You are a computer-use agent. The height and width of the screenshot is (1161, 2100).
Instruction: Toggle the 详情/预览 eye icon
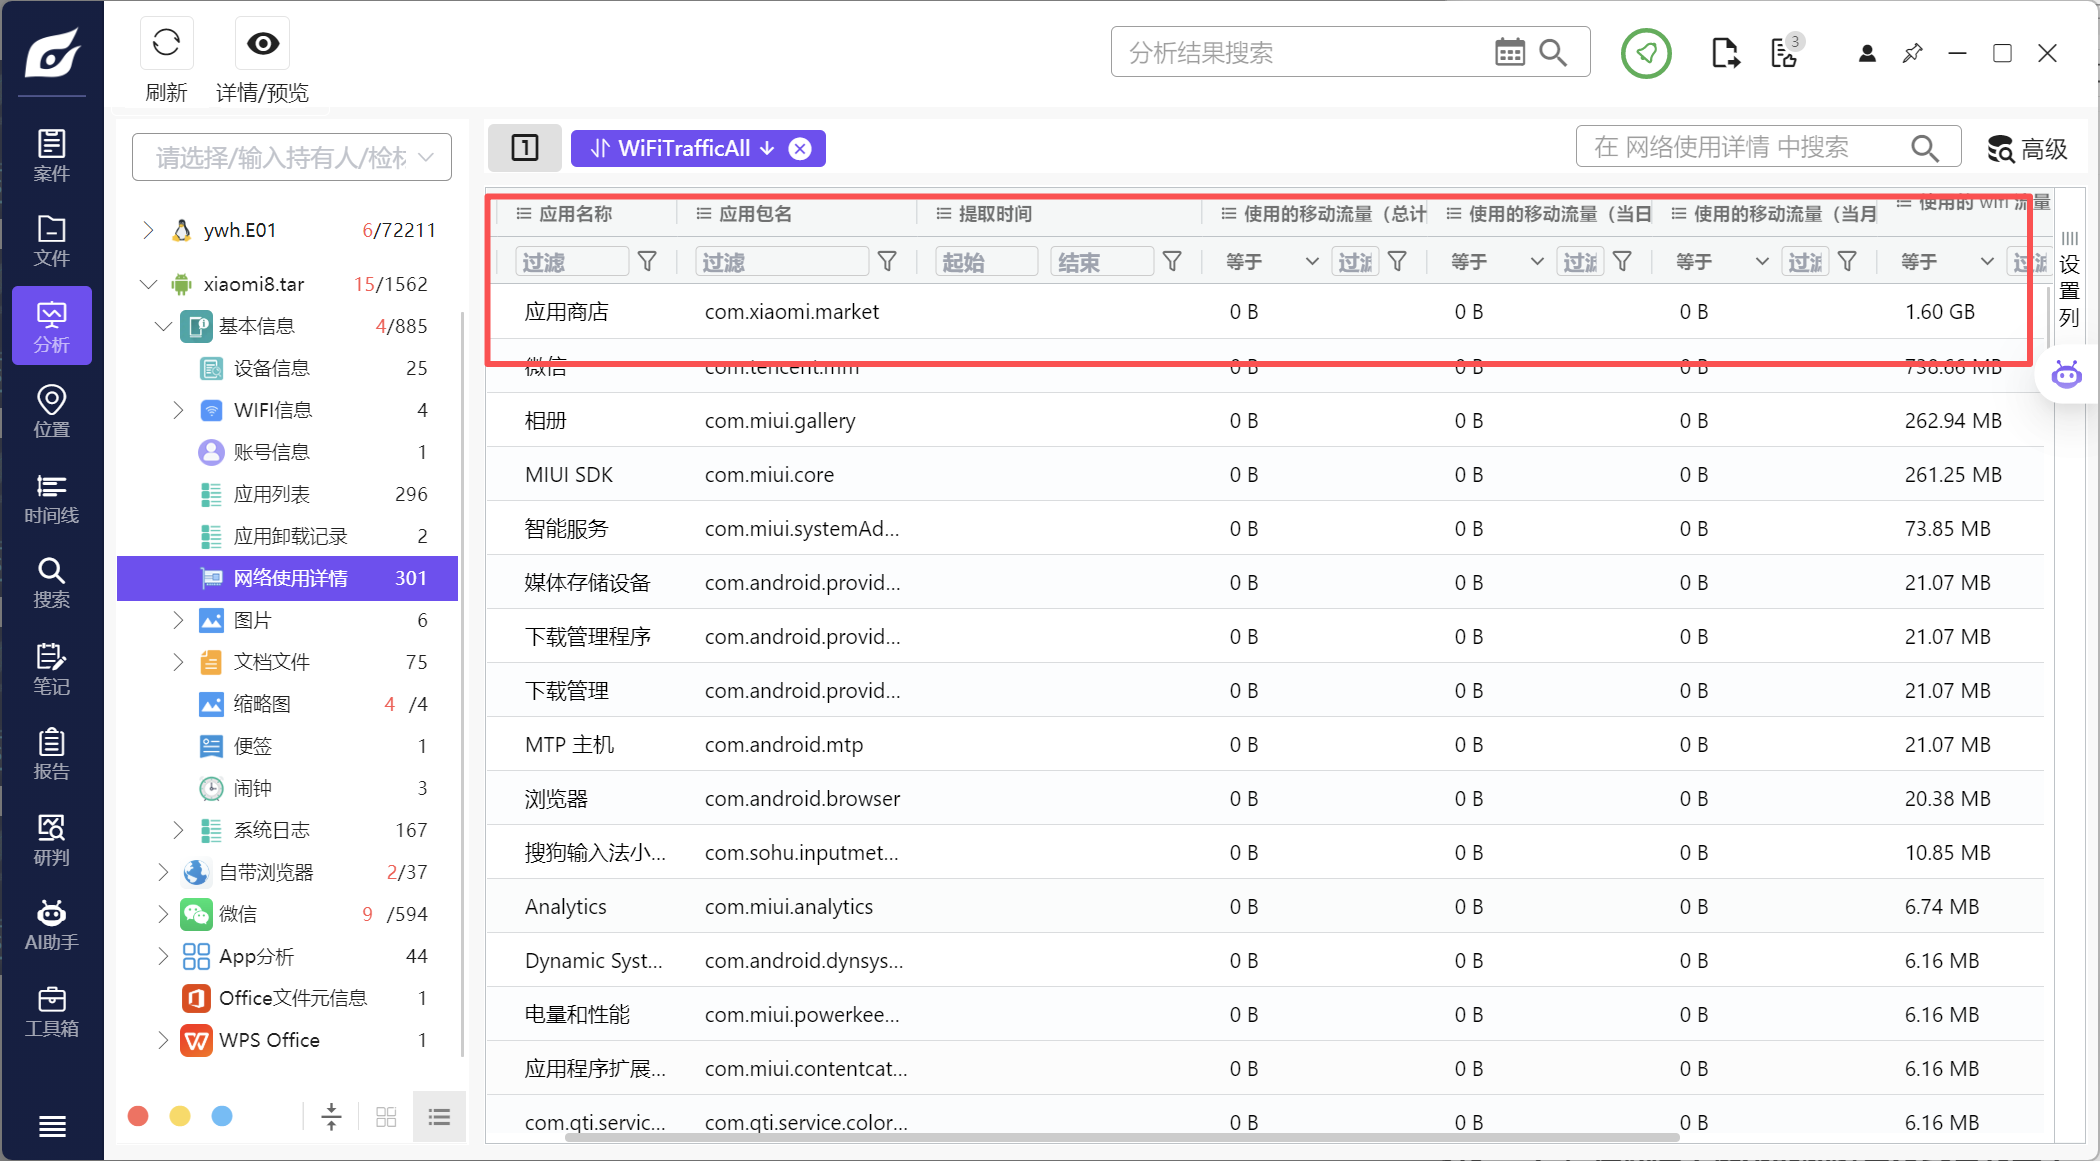[263, 43]
